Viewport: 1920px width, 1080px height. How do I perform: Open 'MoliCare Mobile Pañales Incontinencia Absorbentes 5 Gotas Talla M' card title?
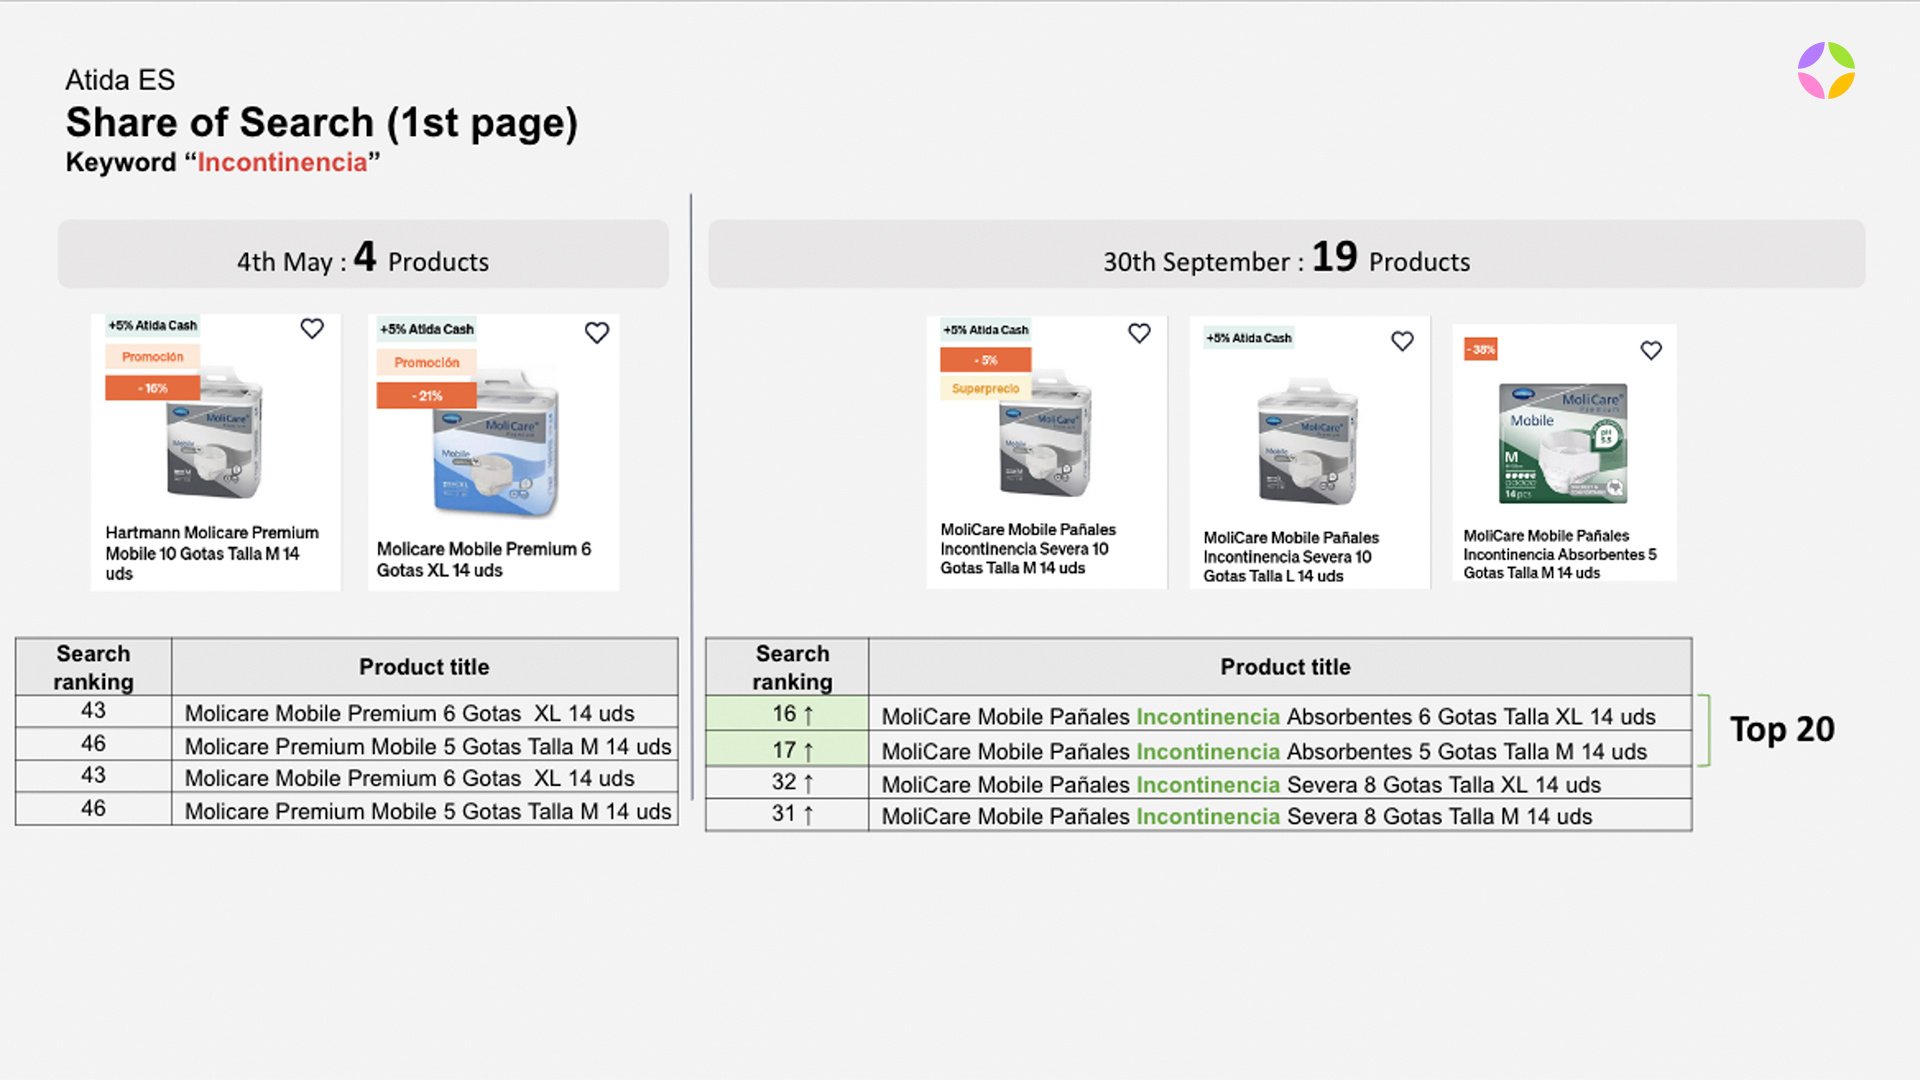click(x=1560, y=554)
